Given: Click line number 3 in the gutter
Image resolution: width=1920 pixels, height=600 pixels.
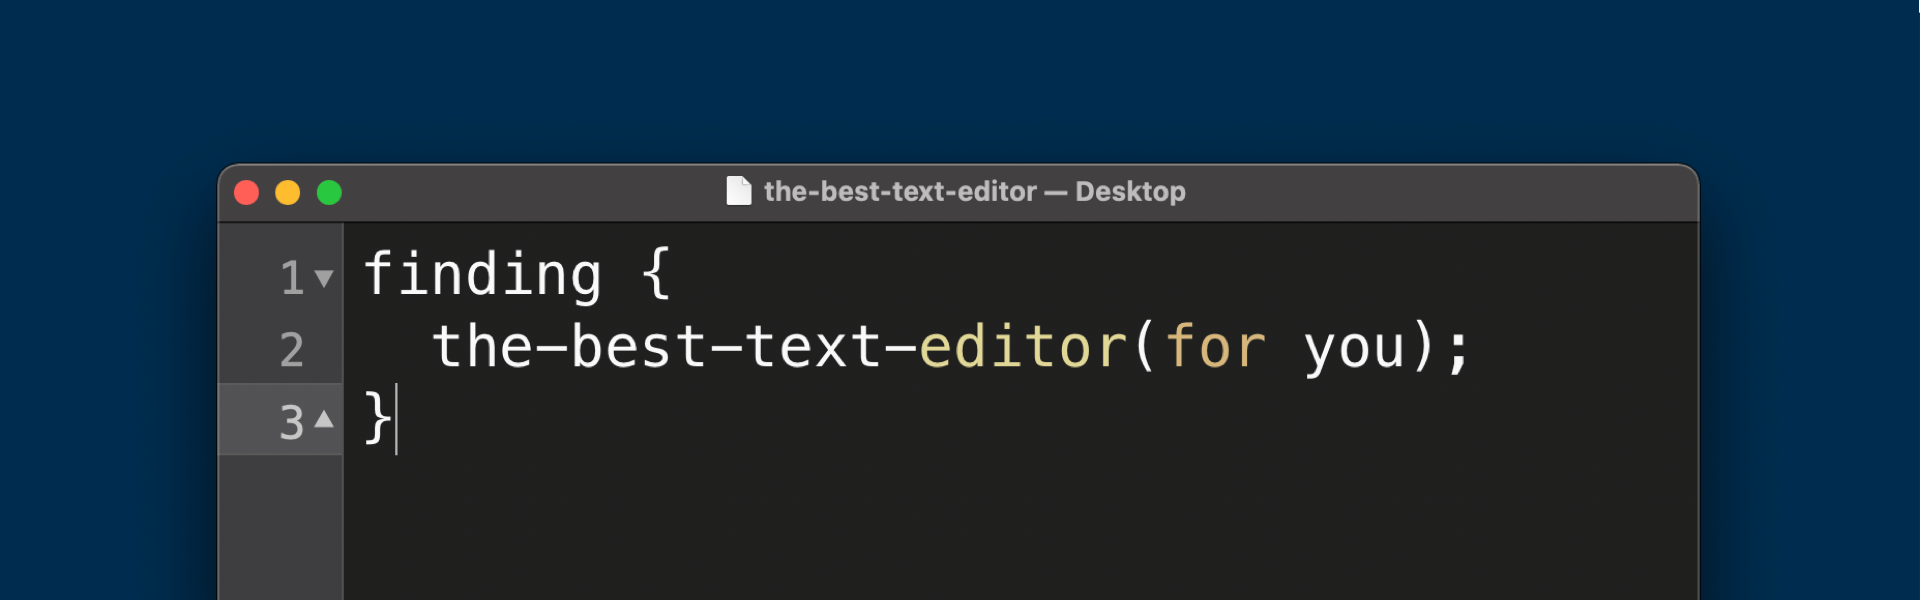Looking at the screenshot, I should pyautogui.click(x=291, y=421).
